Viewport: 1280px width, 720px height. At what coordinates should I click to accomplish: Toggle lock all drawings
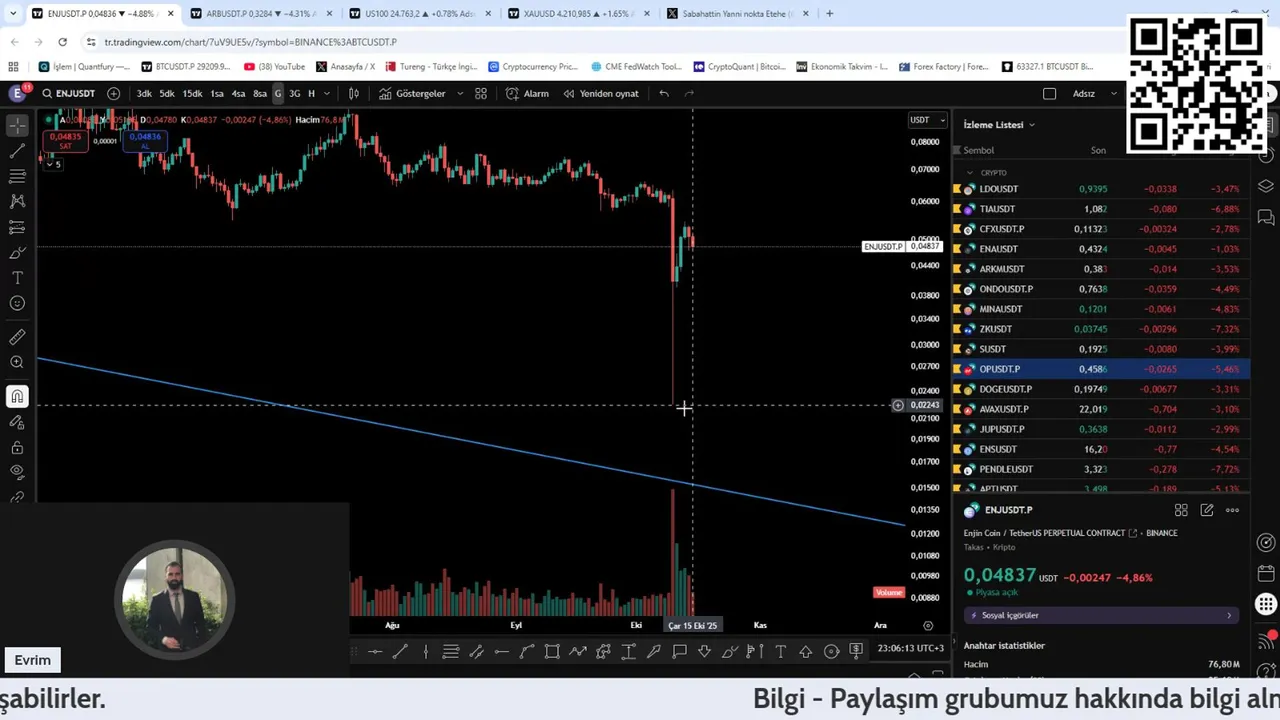tap(17, 447)
